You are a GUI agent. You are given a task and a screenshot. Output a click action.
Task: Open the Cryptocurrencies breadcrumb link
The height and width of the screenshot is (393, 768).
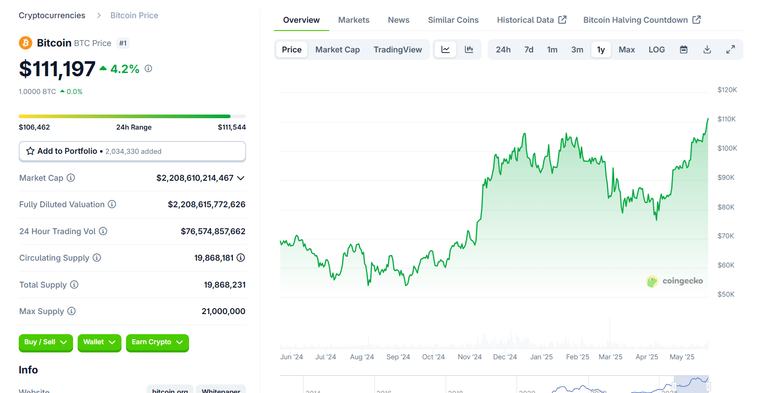pos(52,16)
